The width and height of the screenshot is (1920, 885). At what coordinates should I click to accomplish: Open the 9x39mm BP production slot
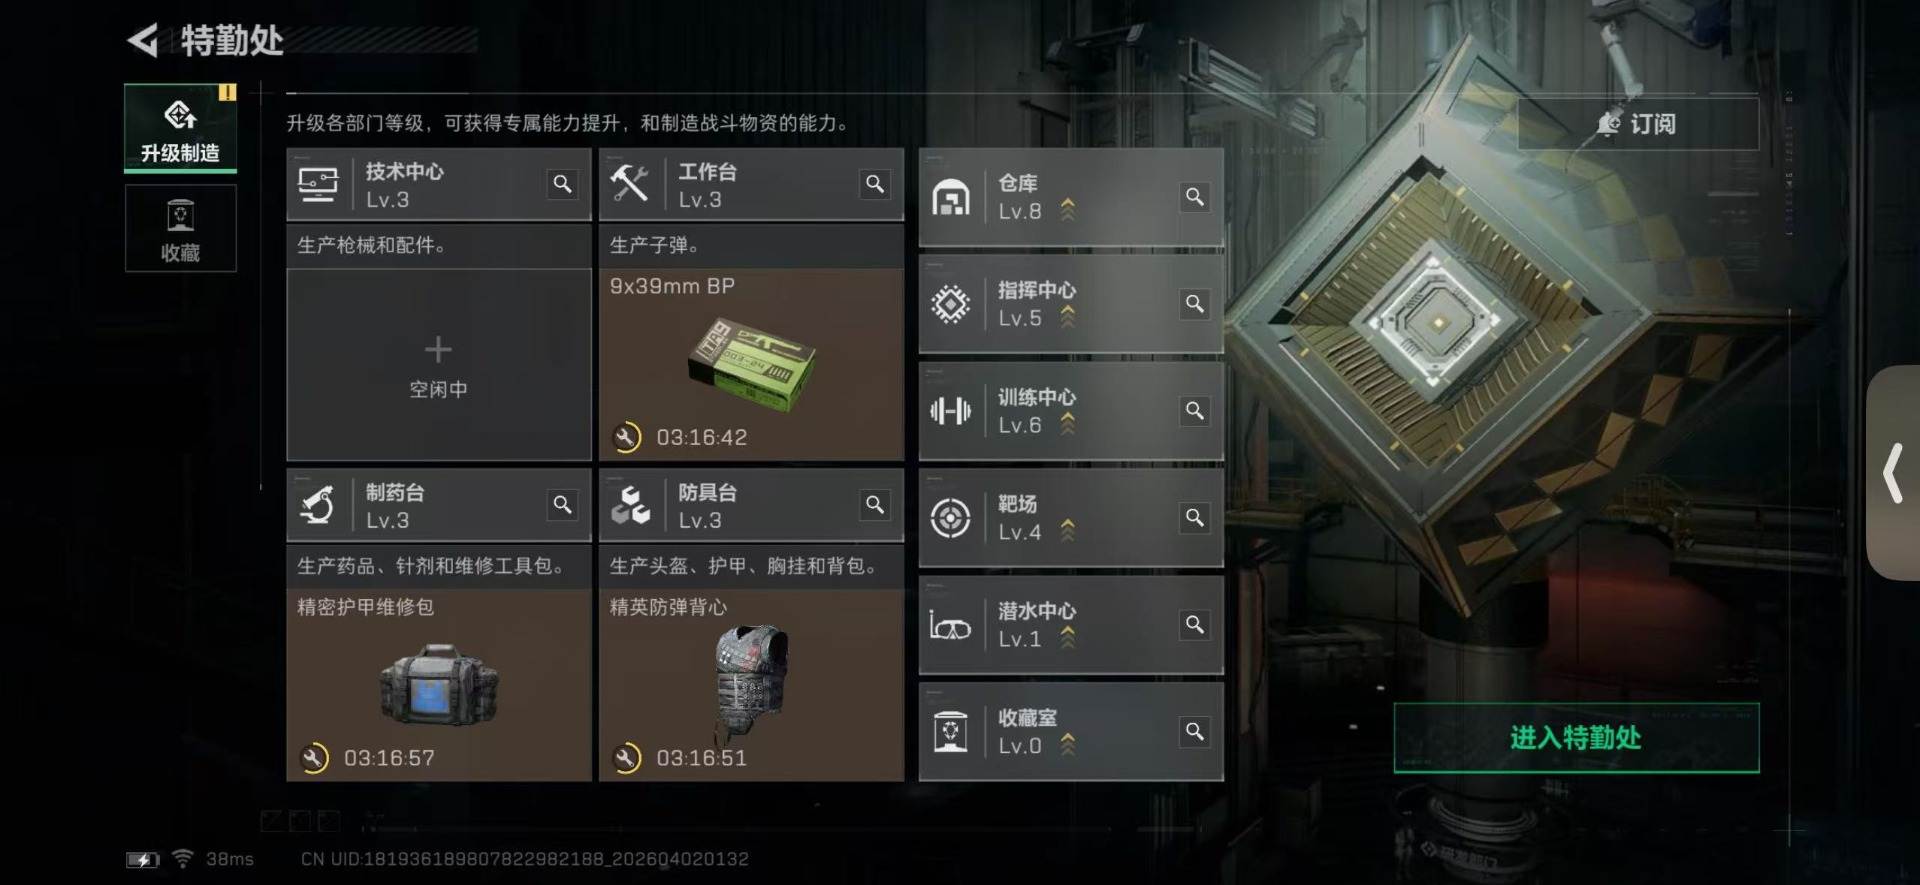751,364
